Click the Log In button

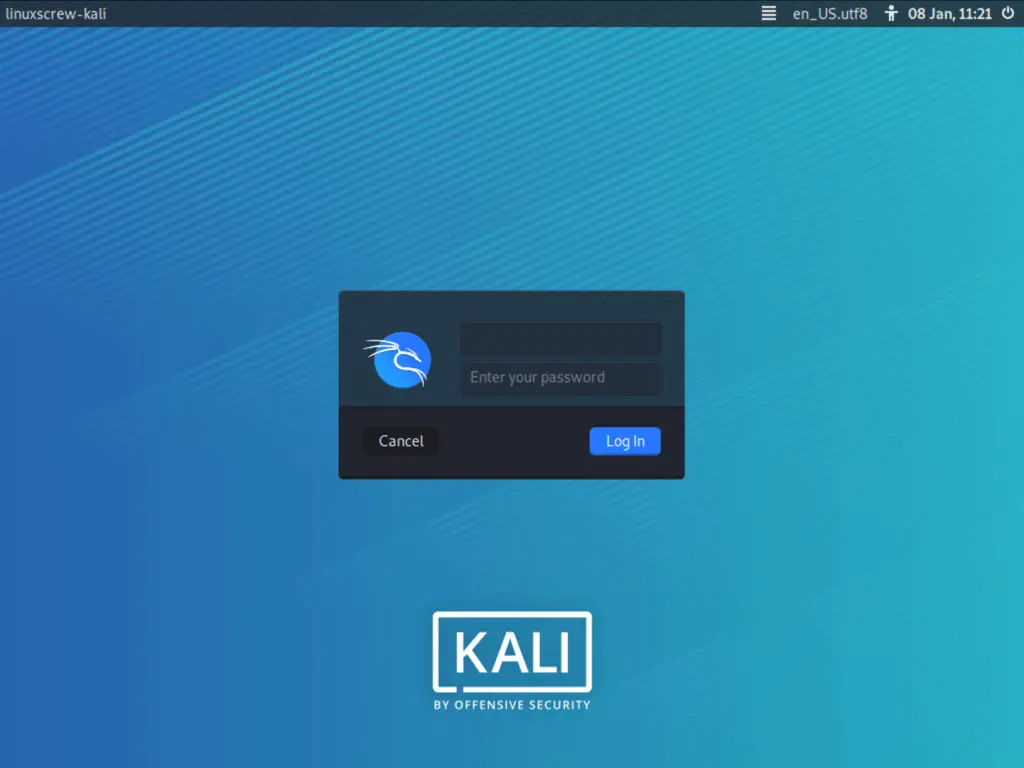pos(625,441)
